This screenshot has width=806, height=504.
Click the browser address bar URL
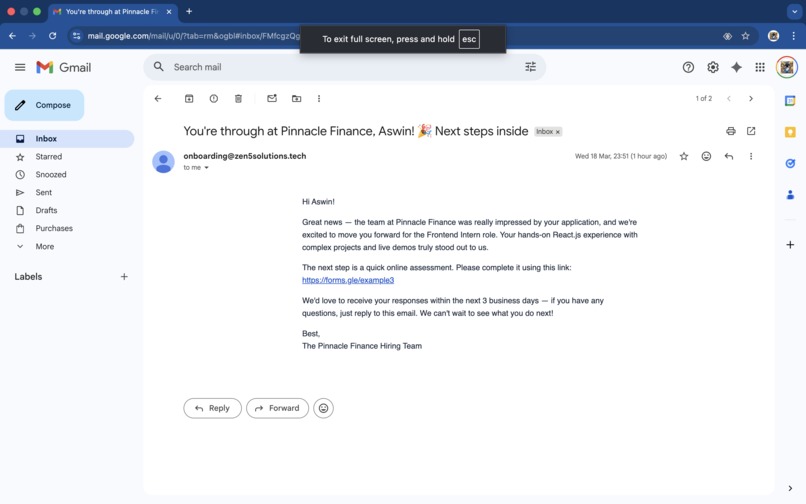click(x=193, y=35)
